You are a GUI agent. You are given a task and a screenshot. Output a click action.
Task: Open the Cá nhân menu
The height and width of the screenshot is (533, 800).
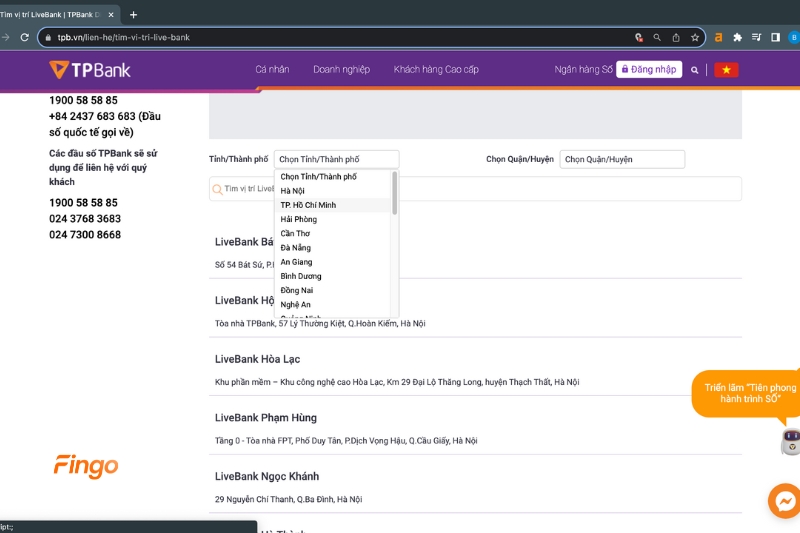coord(272,69)
